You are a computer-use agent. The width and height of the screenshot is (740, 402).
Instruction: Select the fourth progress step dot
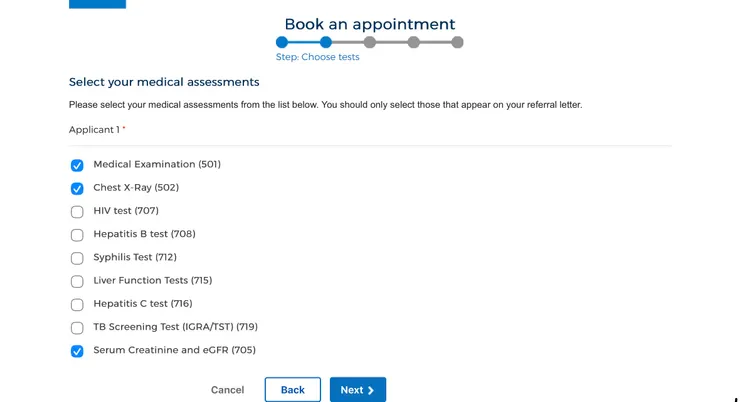click(414, 42)
